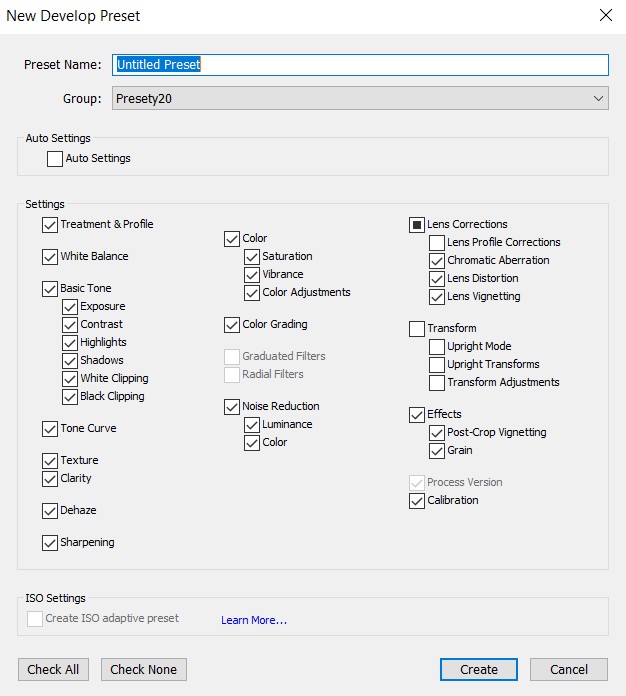This screenshot has height=696, width=626.
Task: Disable the Tone Curve checkbox
Action: coord(50,429)
